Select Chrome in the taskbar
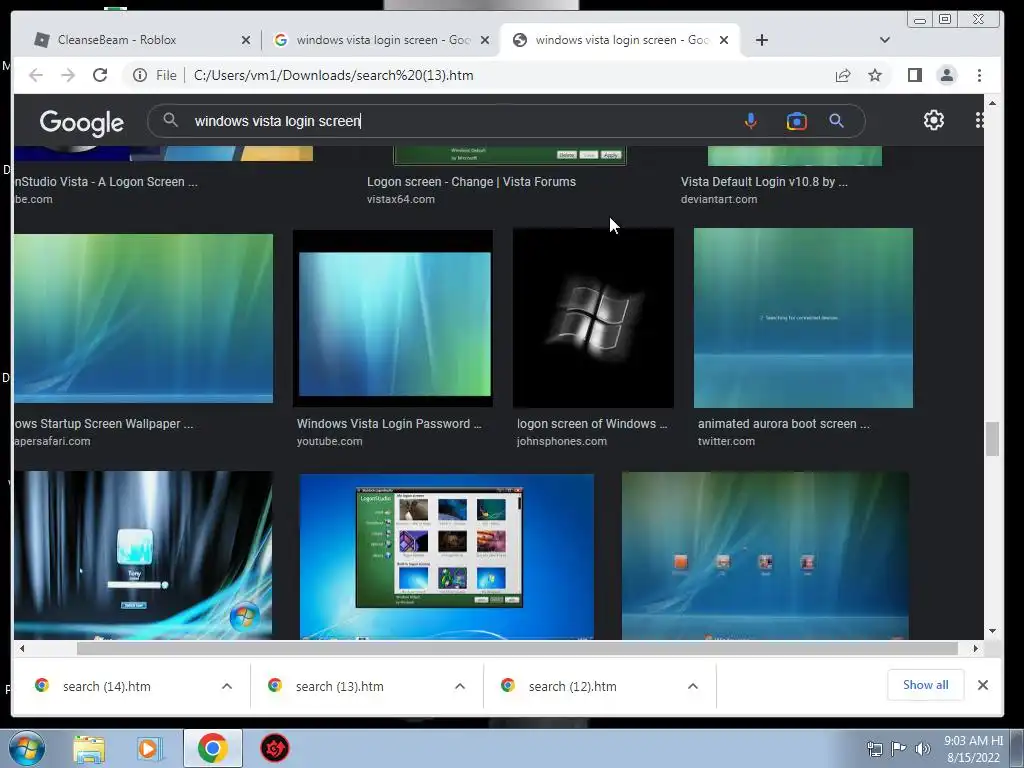 212,748
